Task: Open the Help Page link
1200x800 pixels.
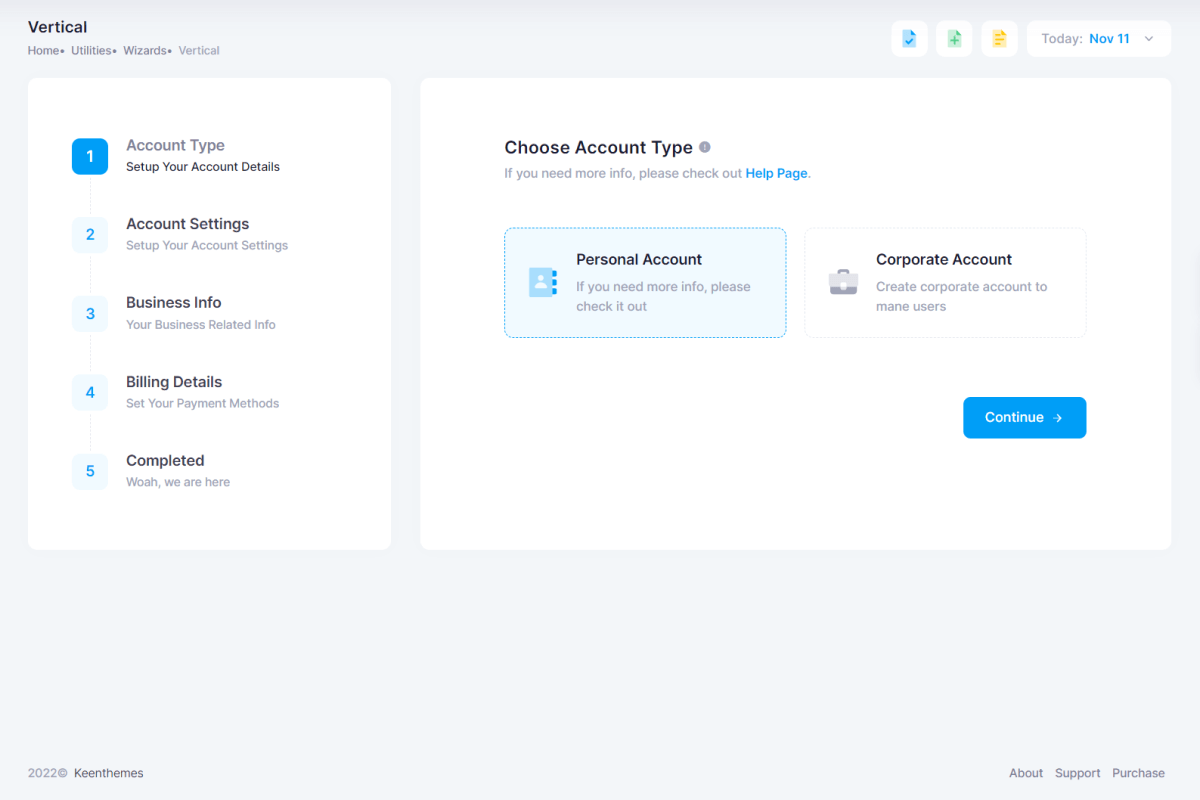Action: [x=776, y=173]
